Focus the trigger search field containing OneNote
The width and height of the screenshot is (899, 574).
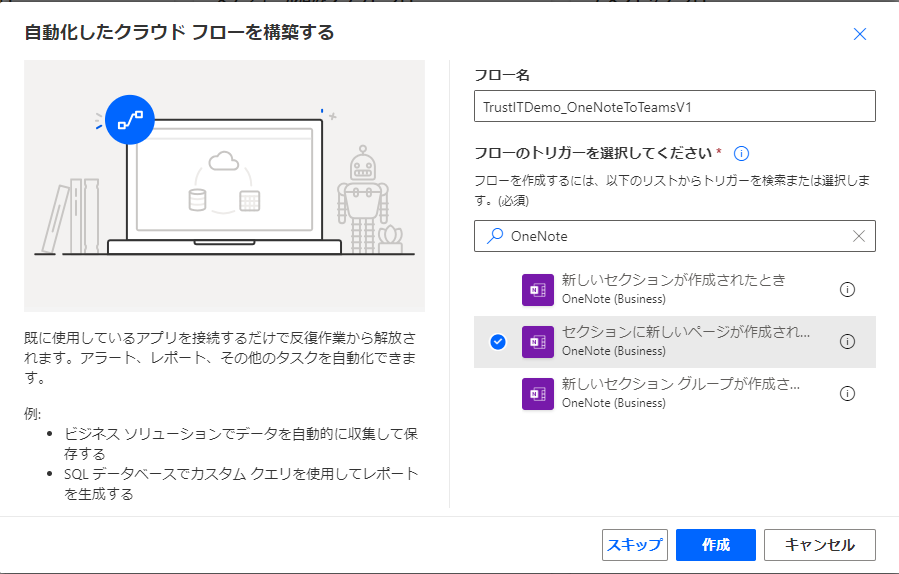pos(675,236)
